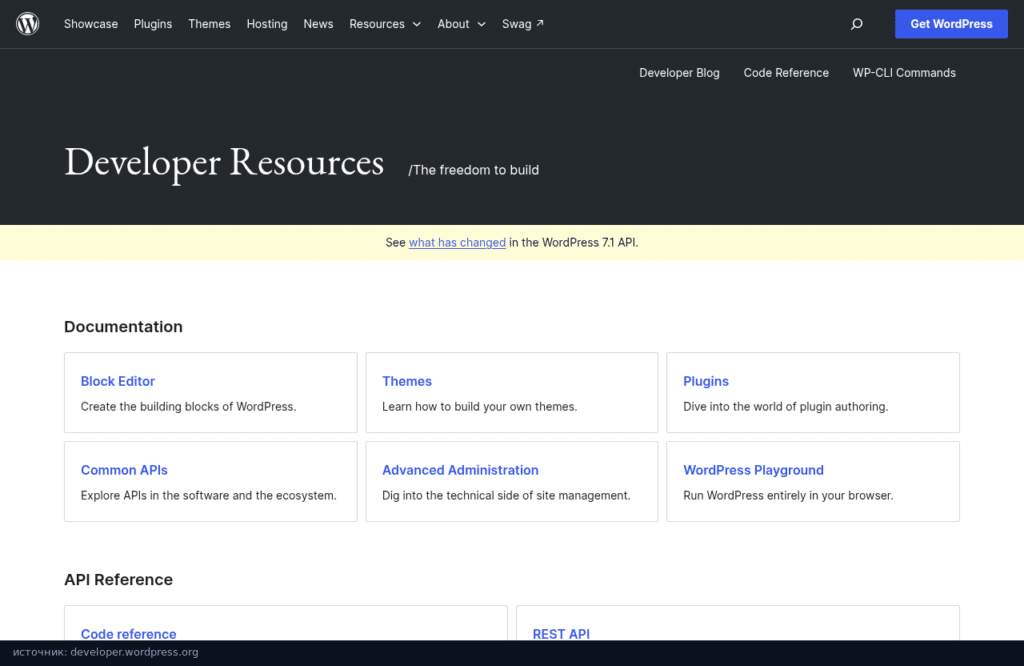Image resolution: width=1024 pixels, height=666 pixels.
Task: Click 'Learn how to build your own themes.'
Action: 479,407
